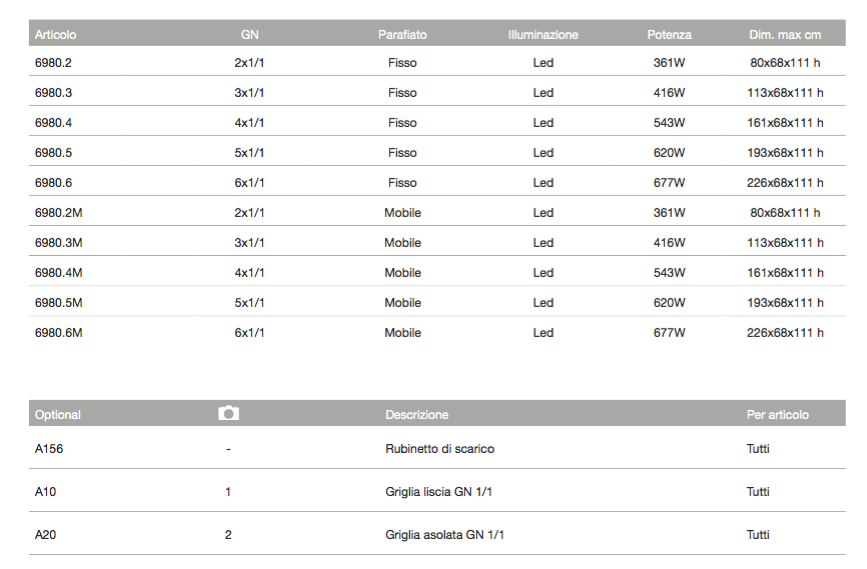Image resolution: width=867 pixels, height=569 pixels.
Task: Click the Dim. max cm header
Action: point(785,34)
